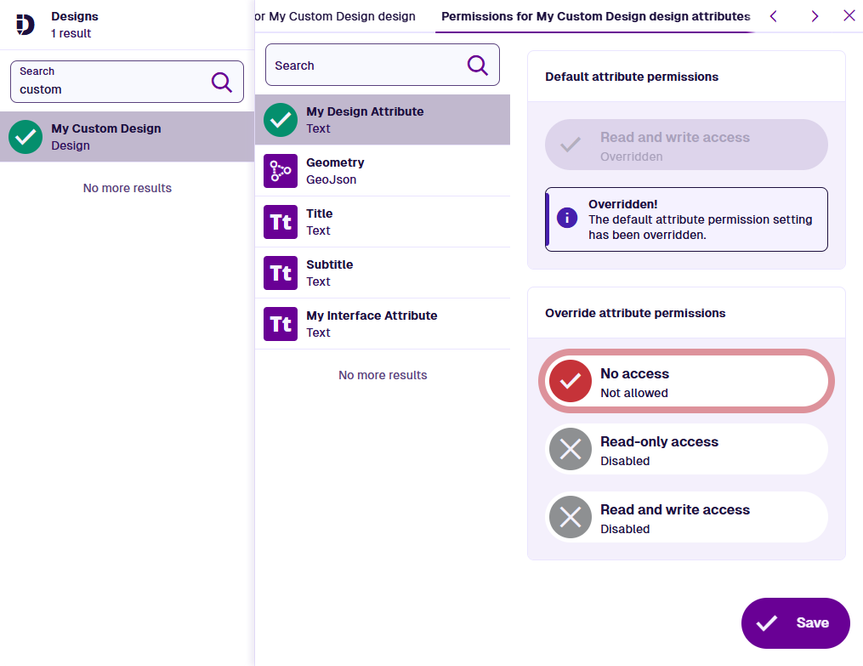Enable Read-only access override
This screenshot has width=863, height=666.
coord(686,449)
